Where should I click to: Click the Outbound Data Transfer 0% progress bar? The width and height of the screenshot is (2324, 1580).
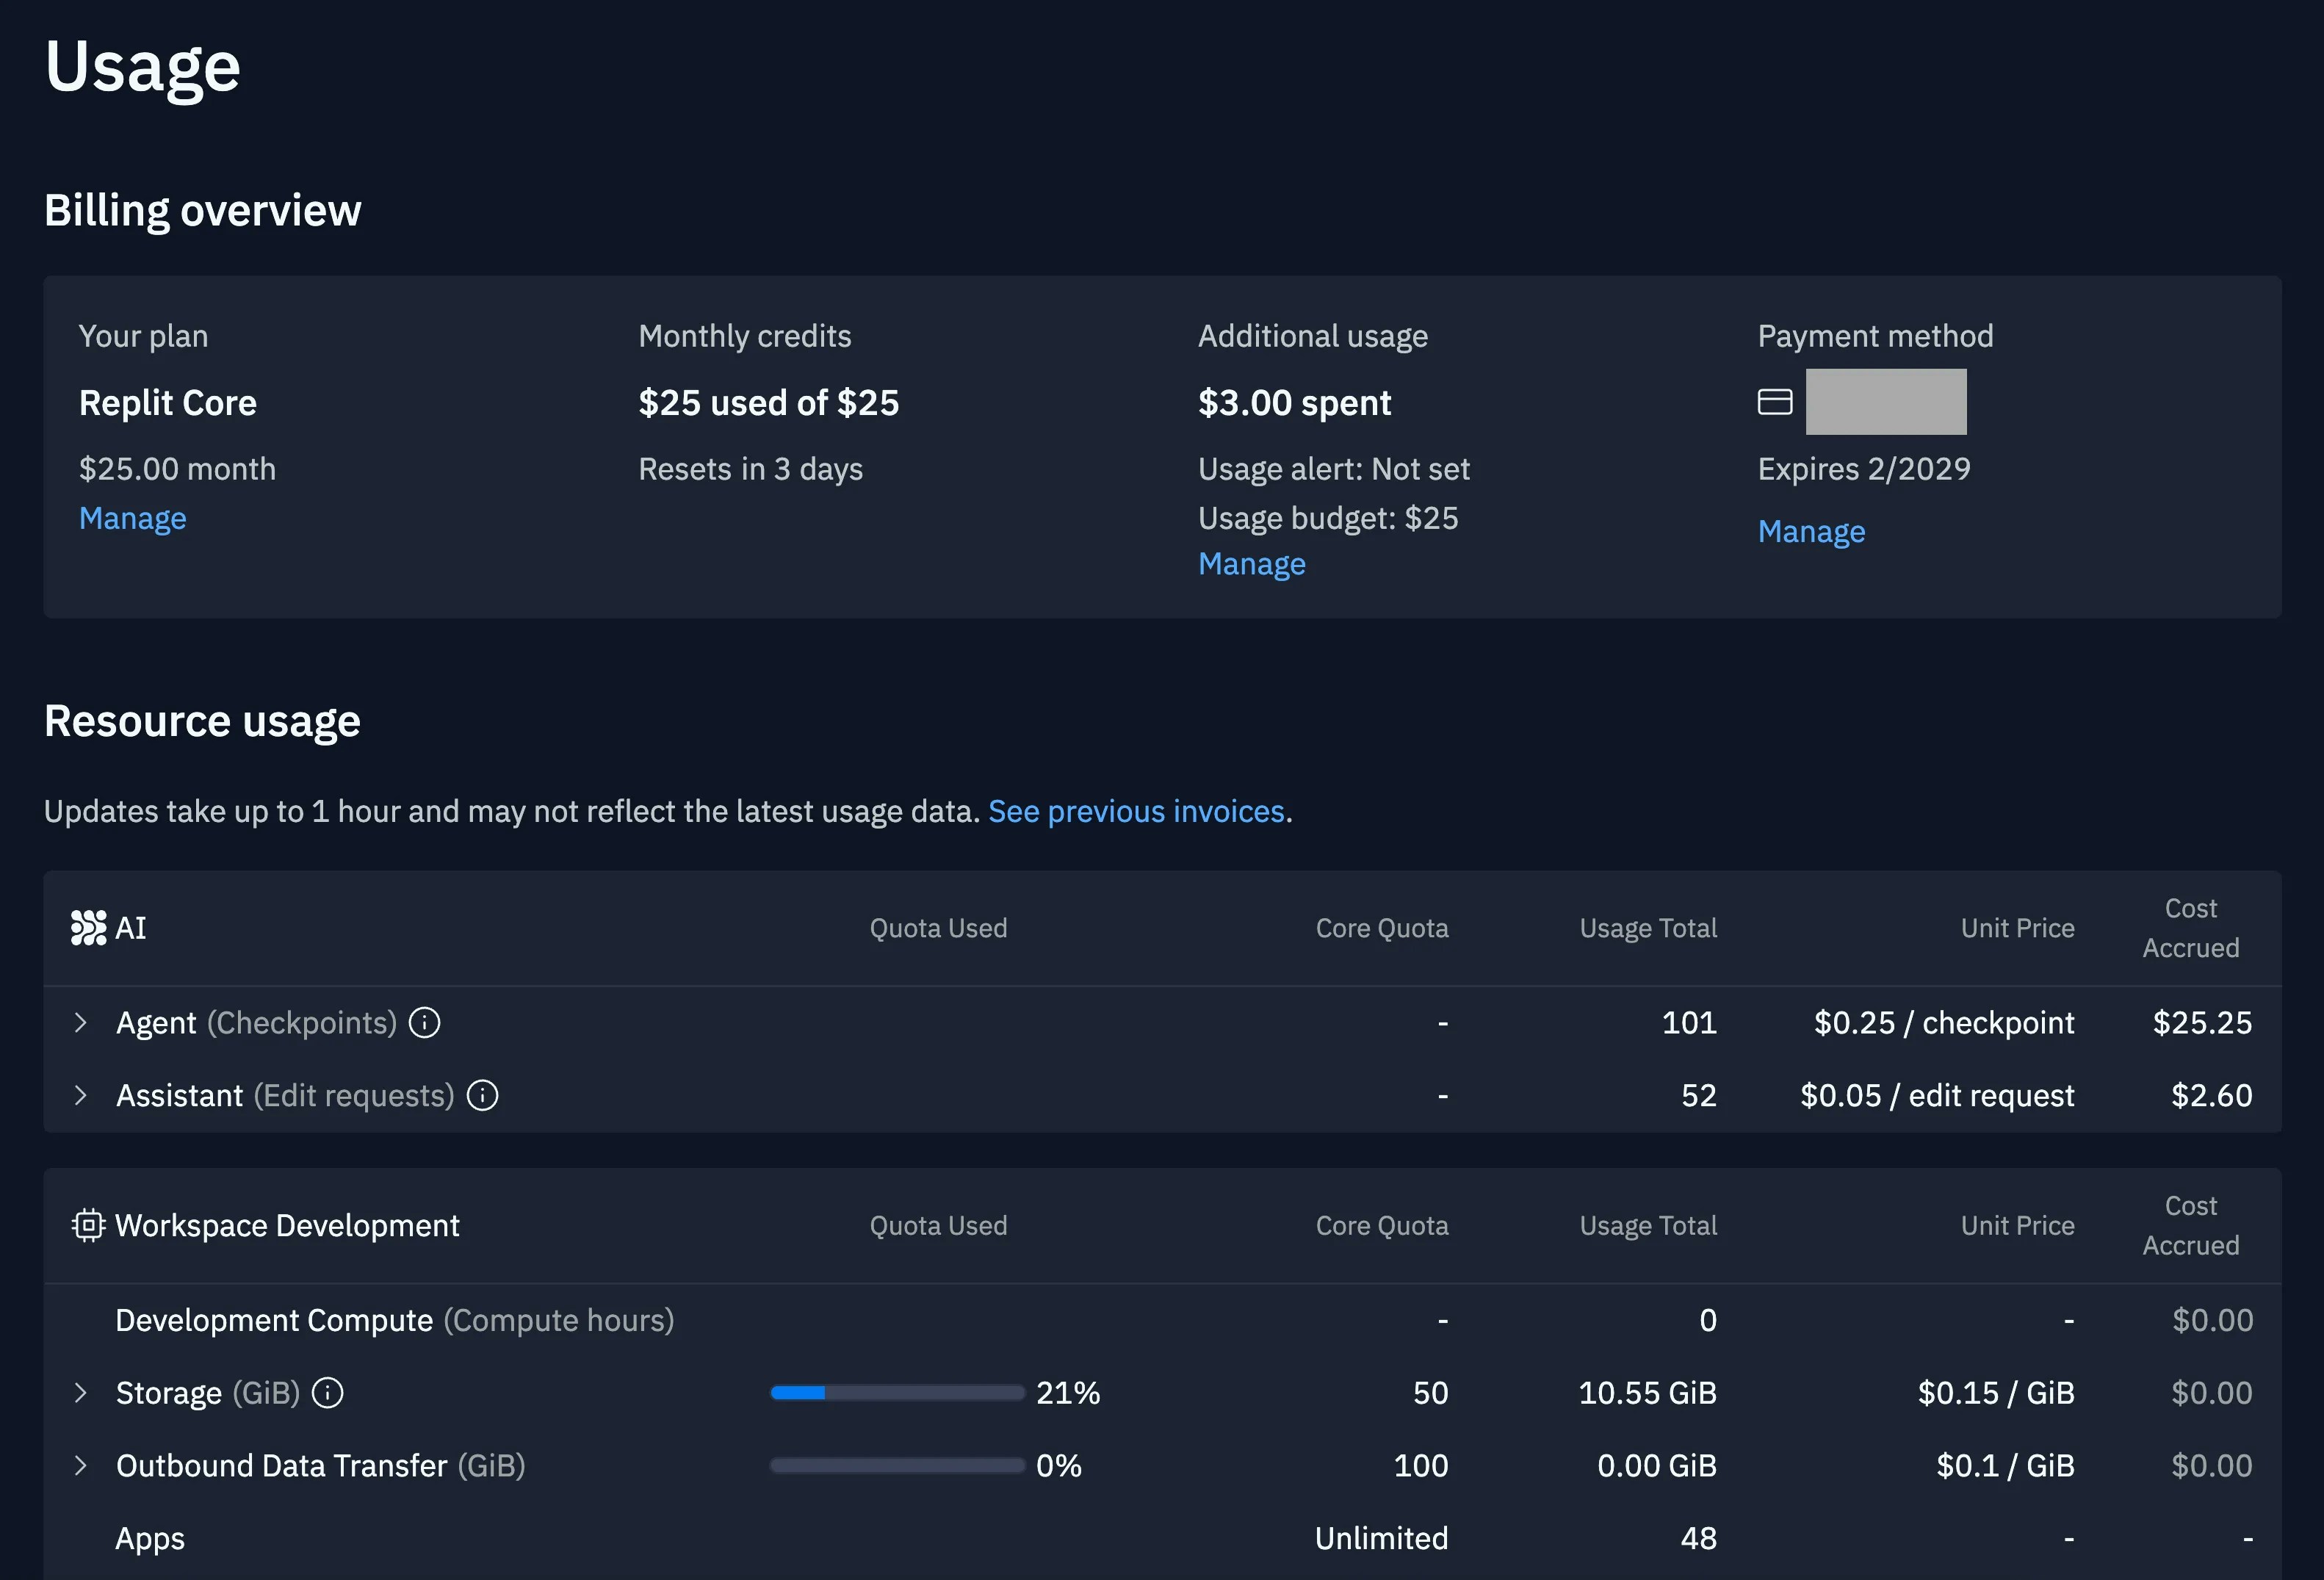pyautogui.click(x=897, y=1465)
